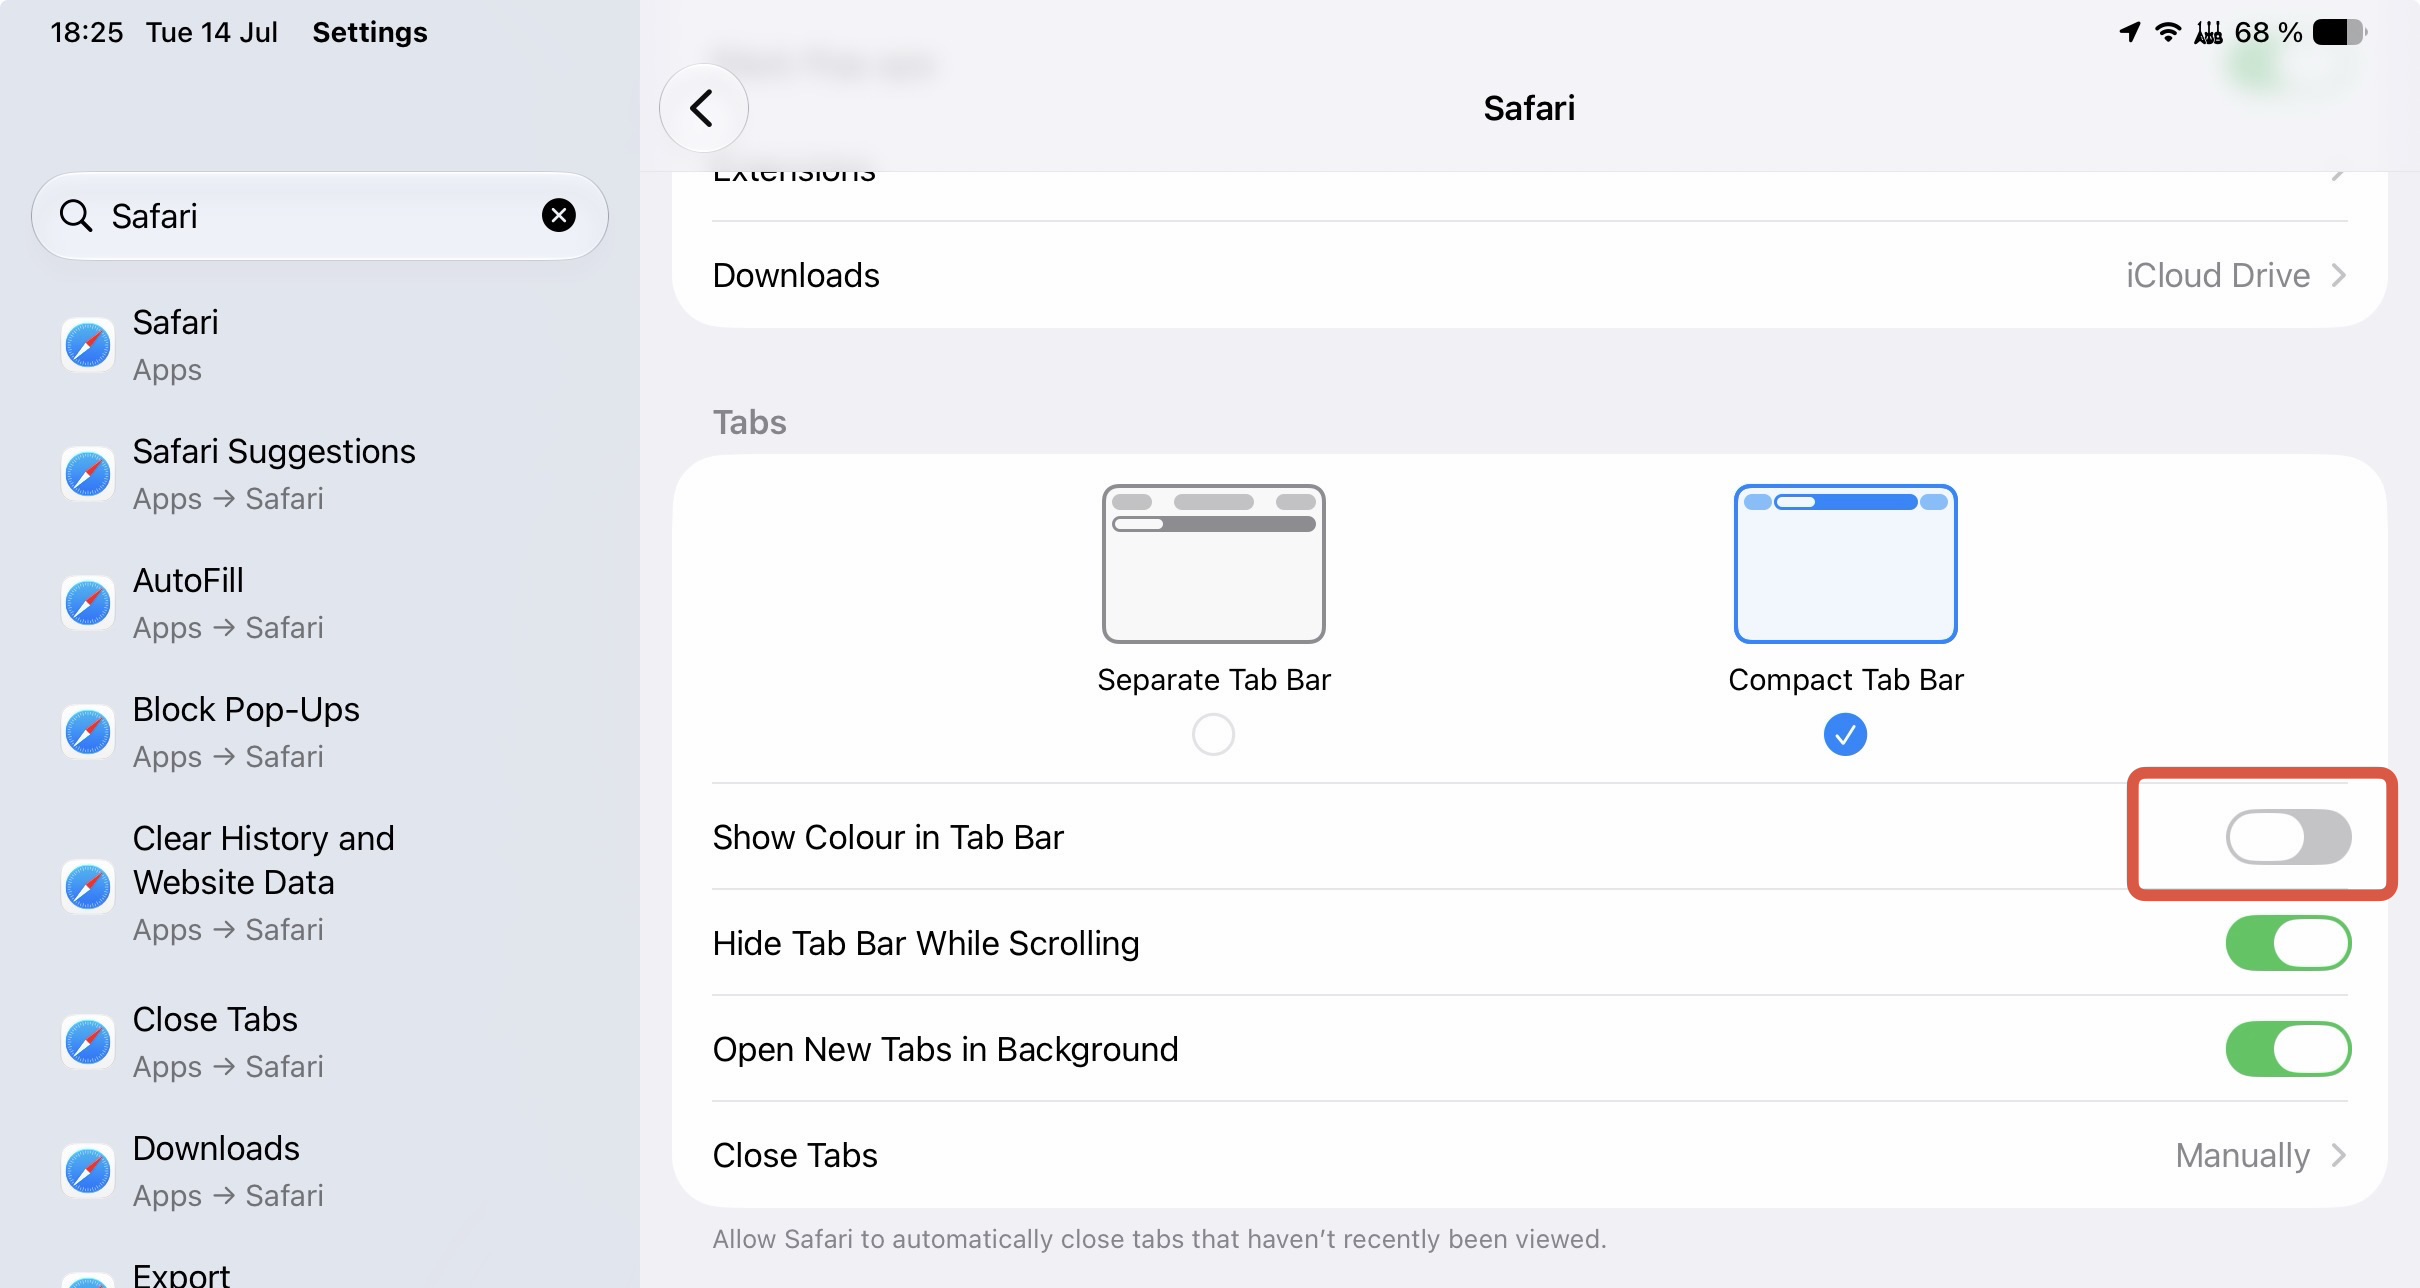2420x1288 pixels.
Task: Select the Separate Tab Bar radio button
Action: click(1213, 735)
